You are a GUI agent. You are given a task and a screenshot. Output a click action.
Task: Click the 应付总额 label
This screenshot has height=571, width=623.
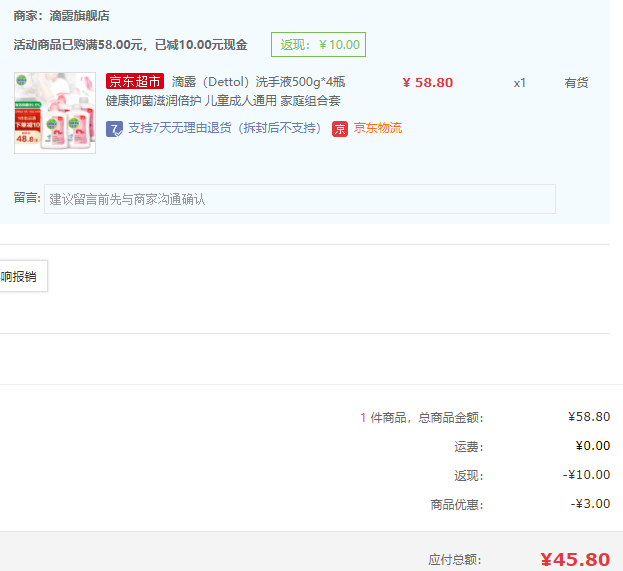(x=455, y=560)
